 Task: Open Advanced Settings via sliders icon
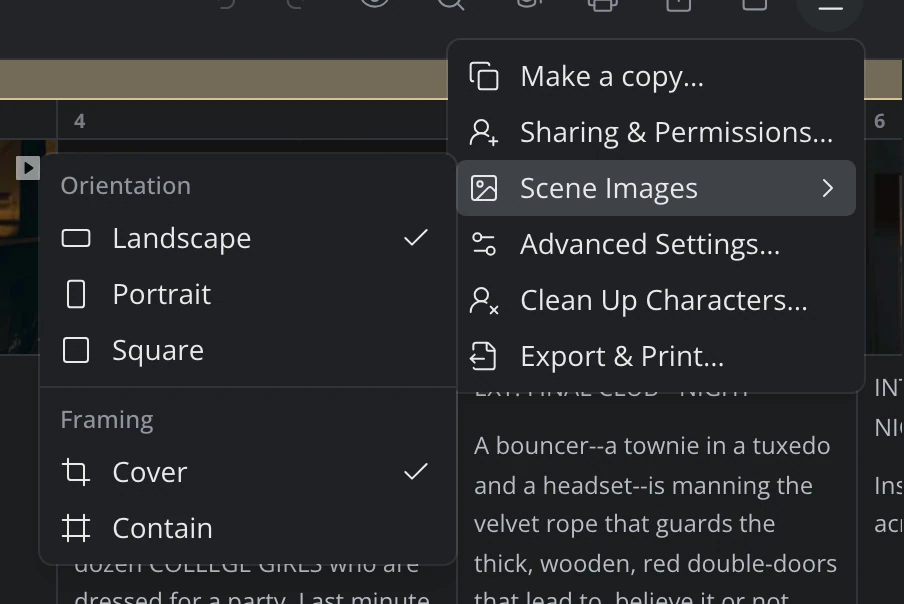point(484,244)
